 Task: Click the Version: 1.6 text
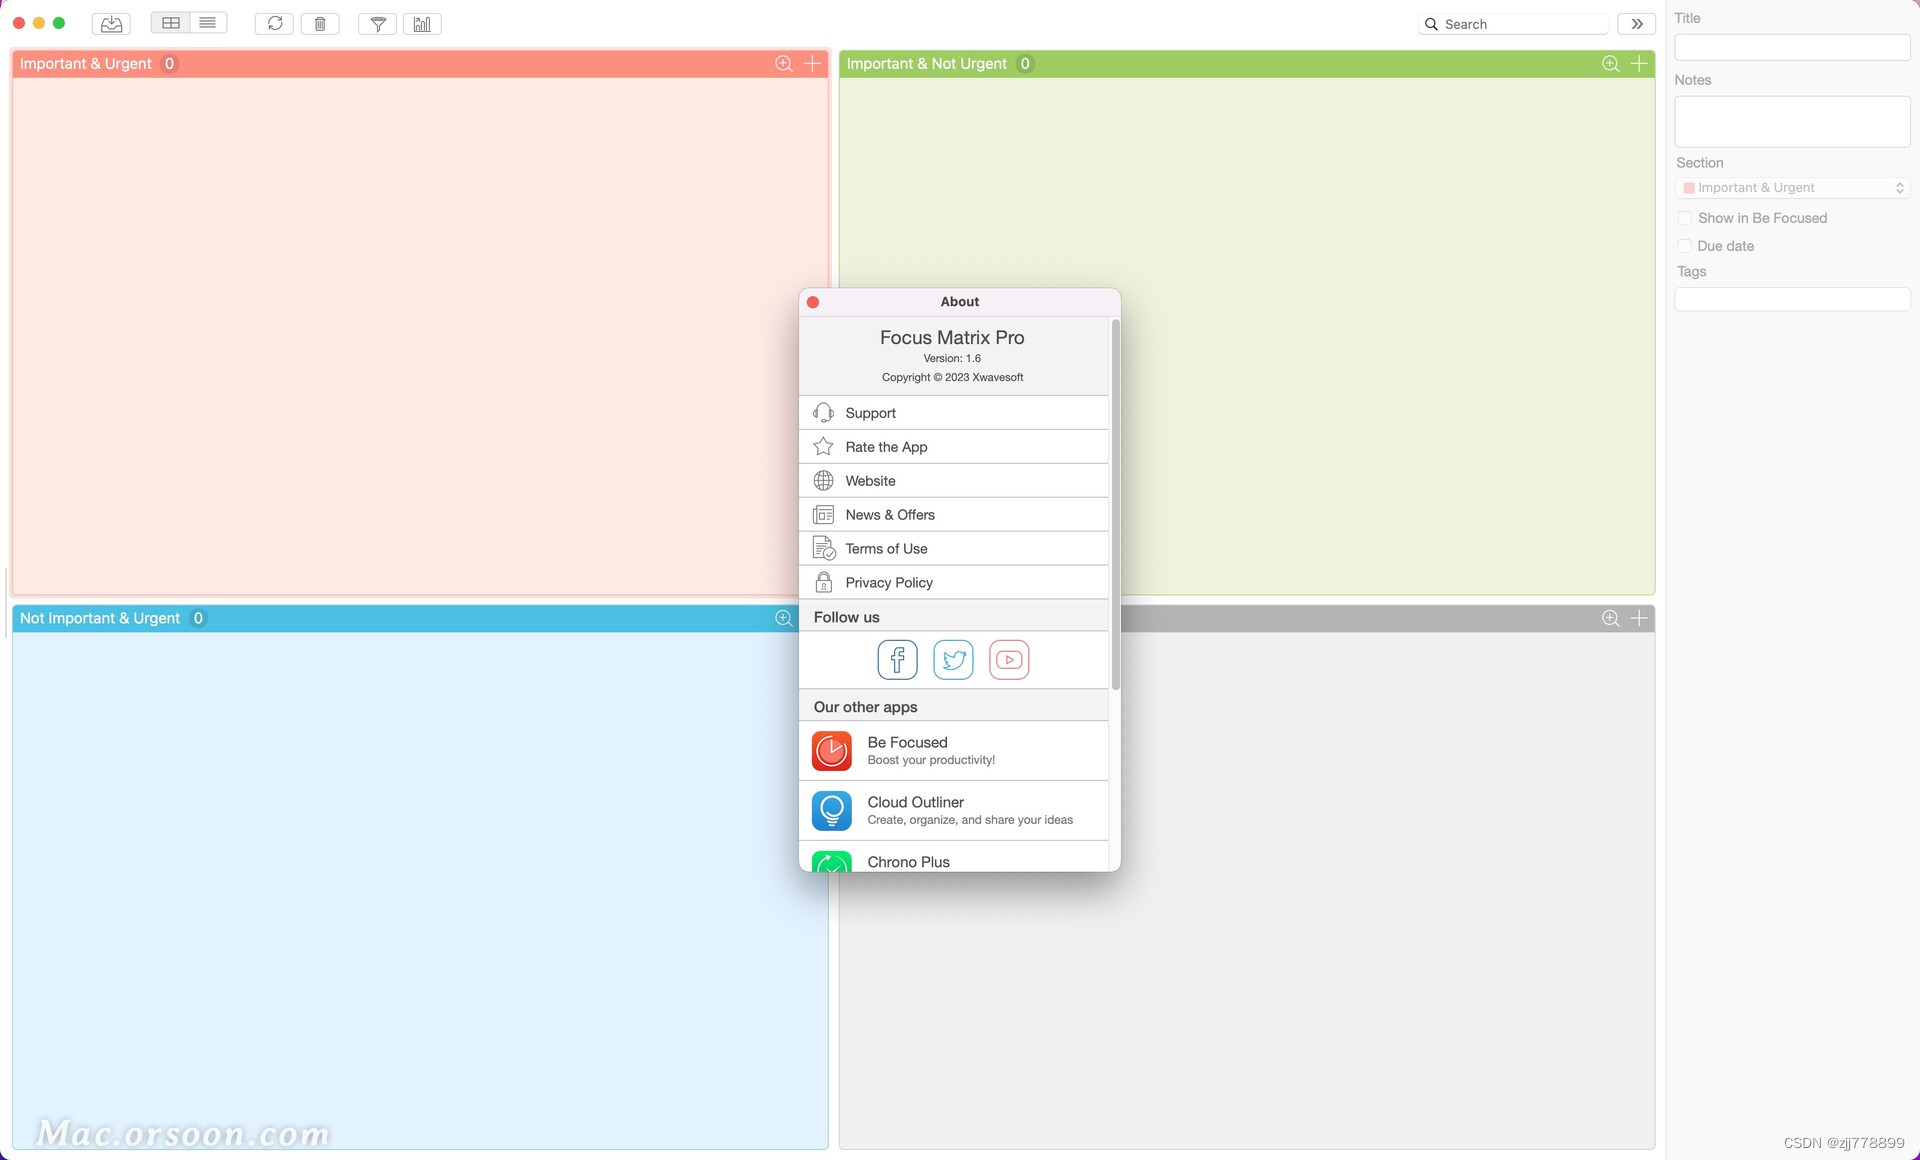coord(952,358)
